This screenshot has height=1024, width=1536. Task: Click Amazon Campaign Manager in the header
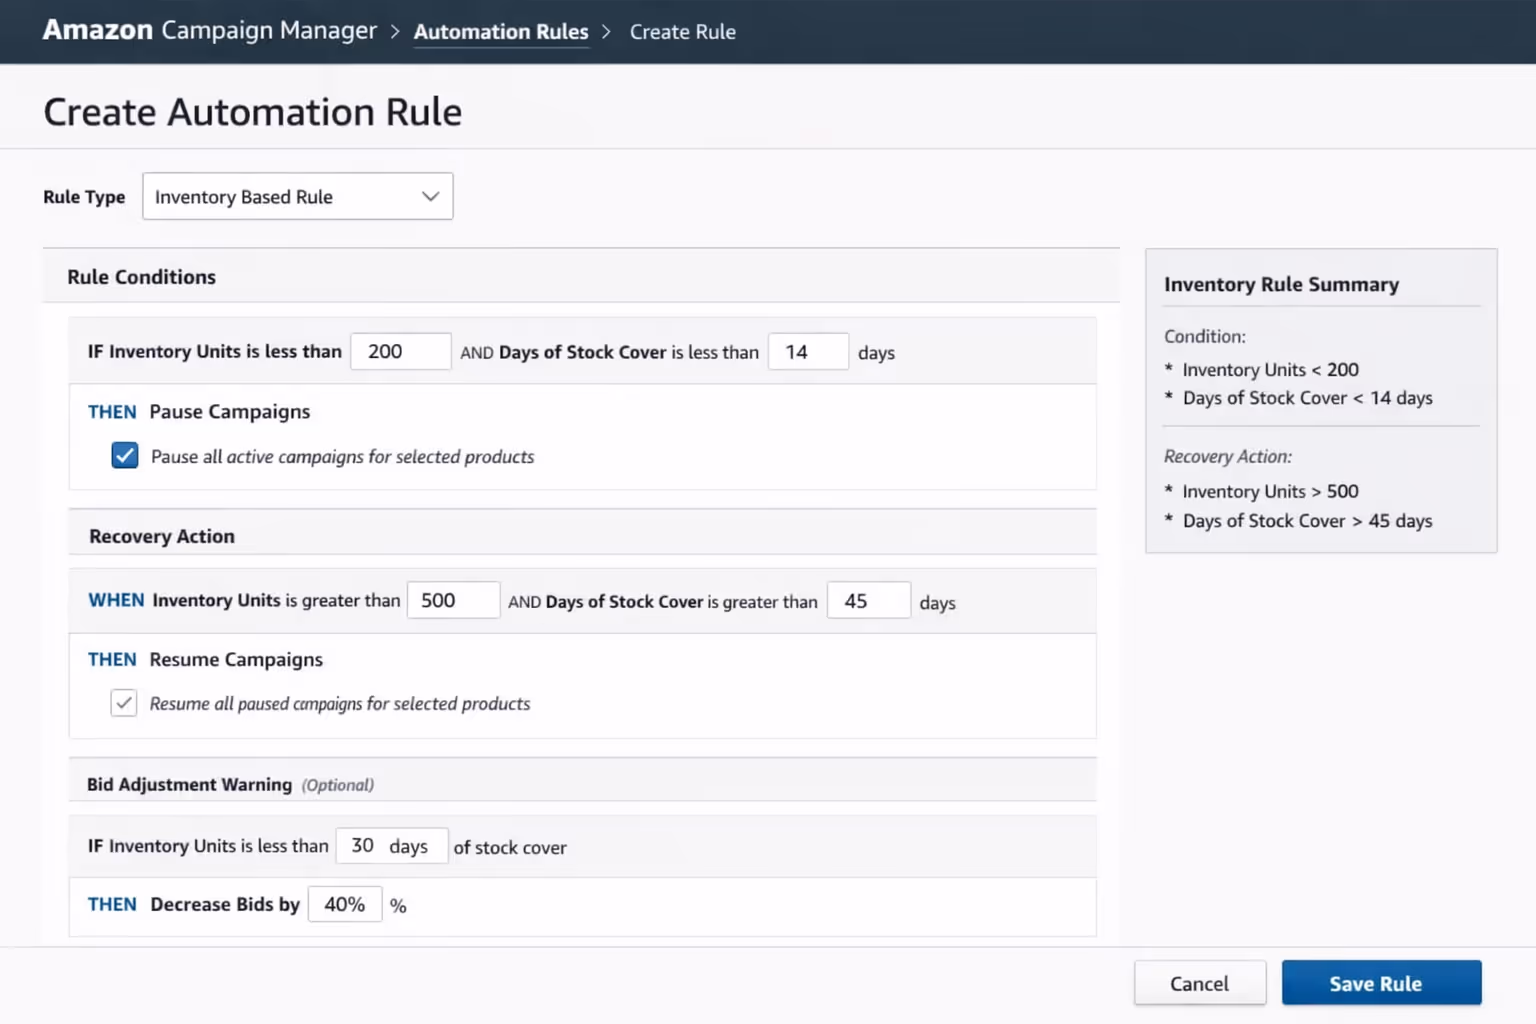pos(209,30)
